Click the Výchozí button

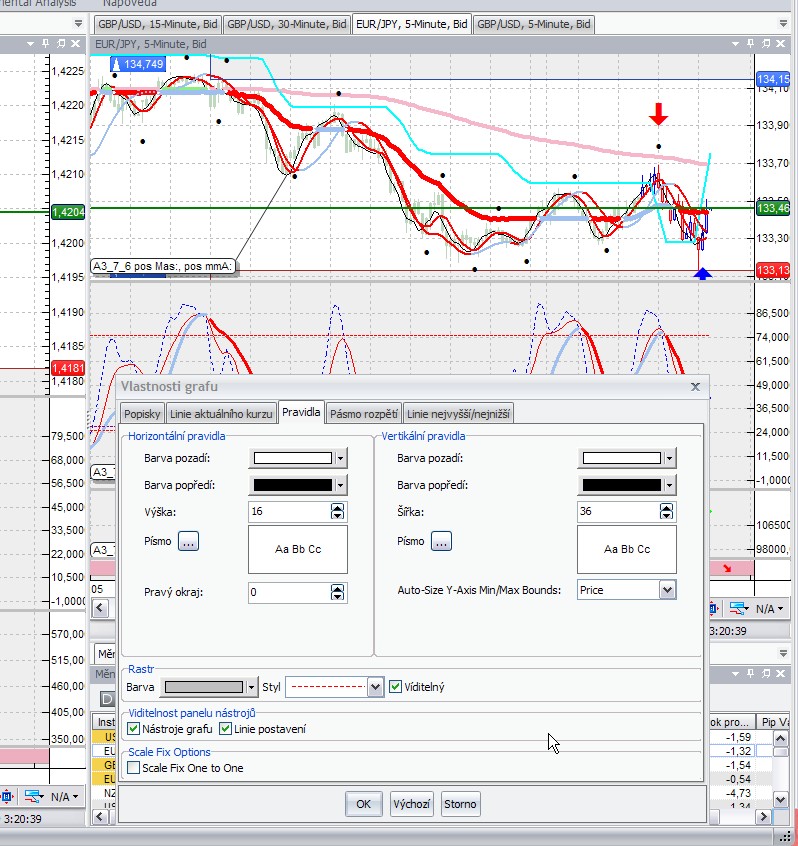click(x=411, y=803)
